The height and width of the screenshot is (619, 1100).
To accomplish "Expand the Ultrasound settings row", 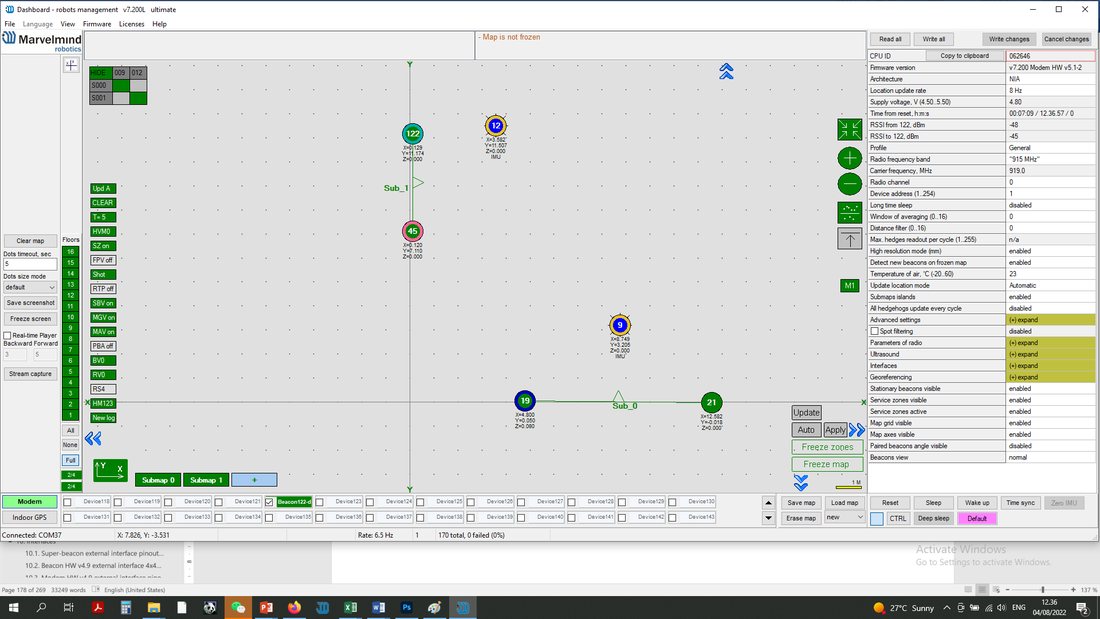I will pos(1049,354).
